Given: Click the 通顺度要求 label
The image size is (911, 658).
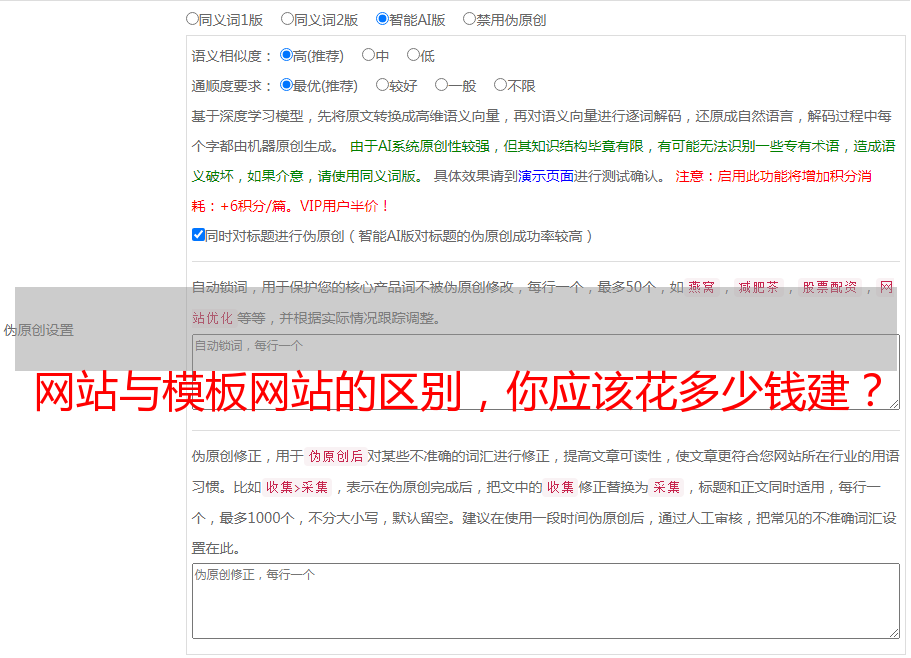Looking at the screenshot, I should tap(231, 87).
